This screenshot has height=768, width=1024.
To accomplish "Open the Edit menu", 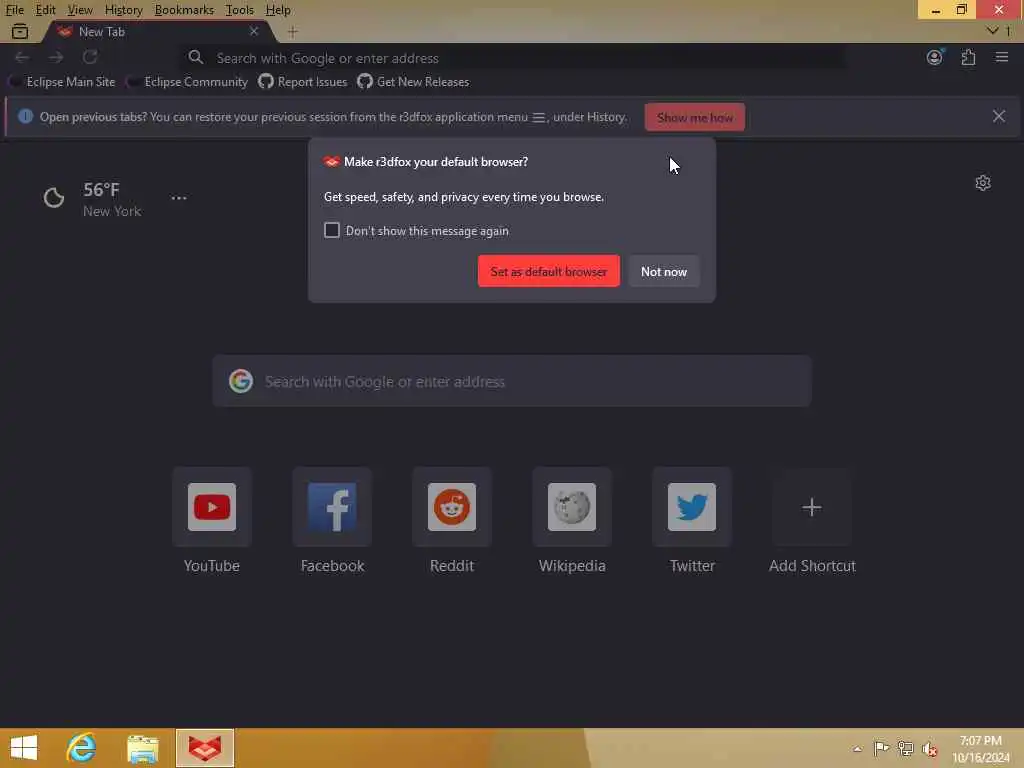I will pos(45,10).
